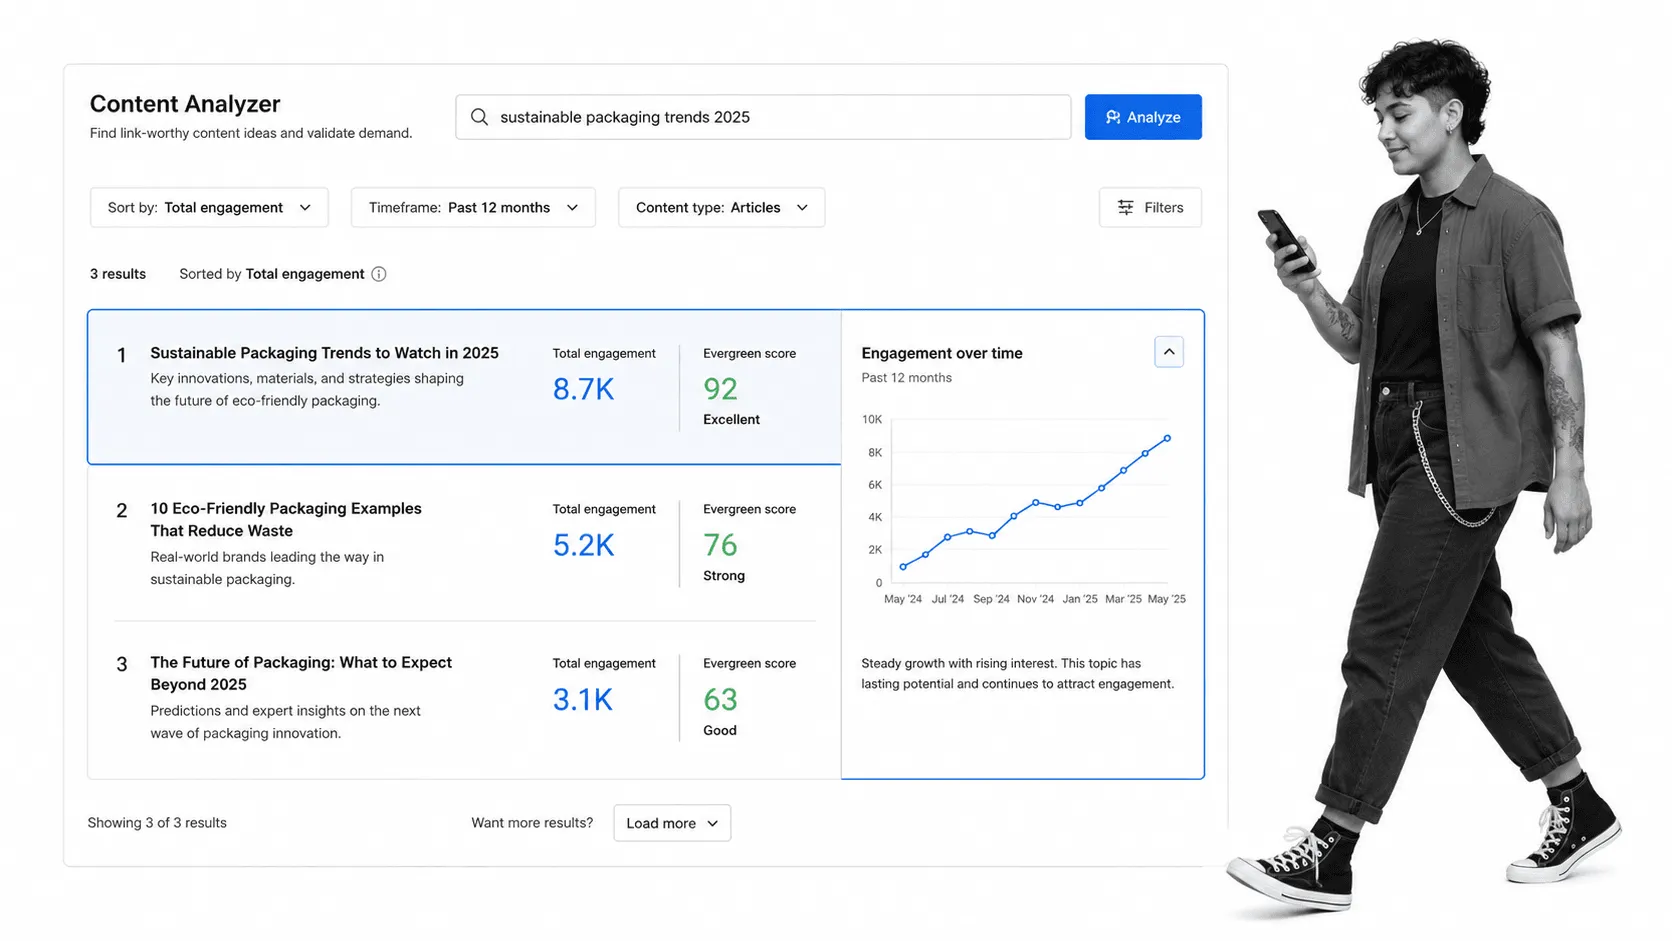Click the May '24 data point on chart
Image resolution: width=1672 pixels, height=941 pixels.
tap(903, 567)
